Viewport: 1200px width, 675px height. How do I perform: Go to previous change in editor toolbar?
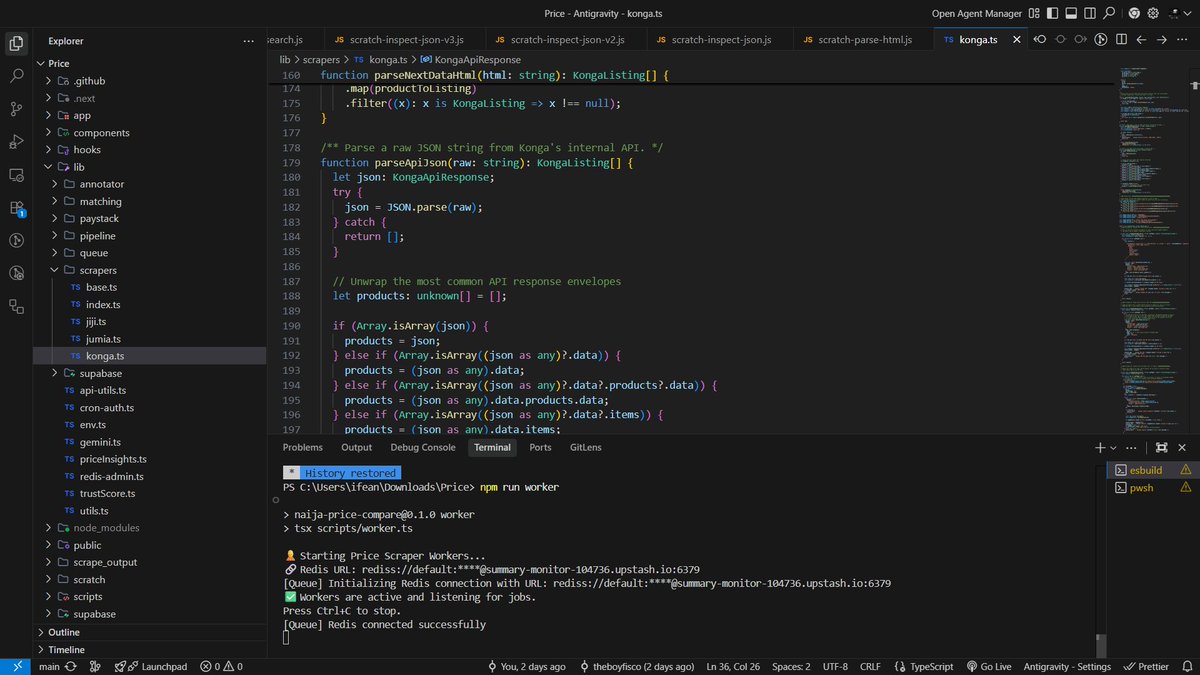[1040, 39]
